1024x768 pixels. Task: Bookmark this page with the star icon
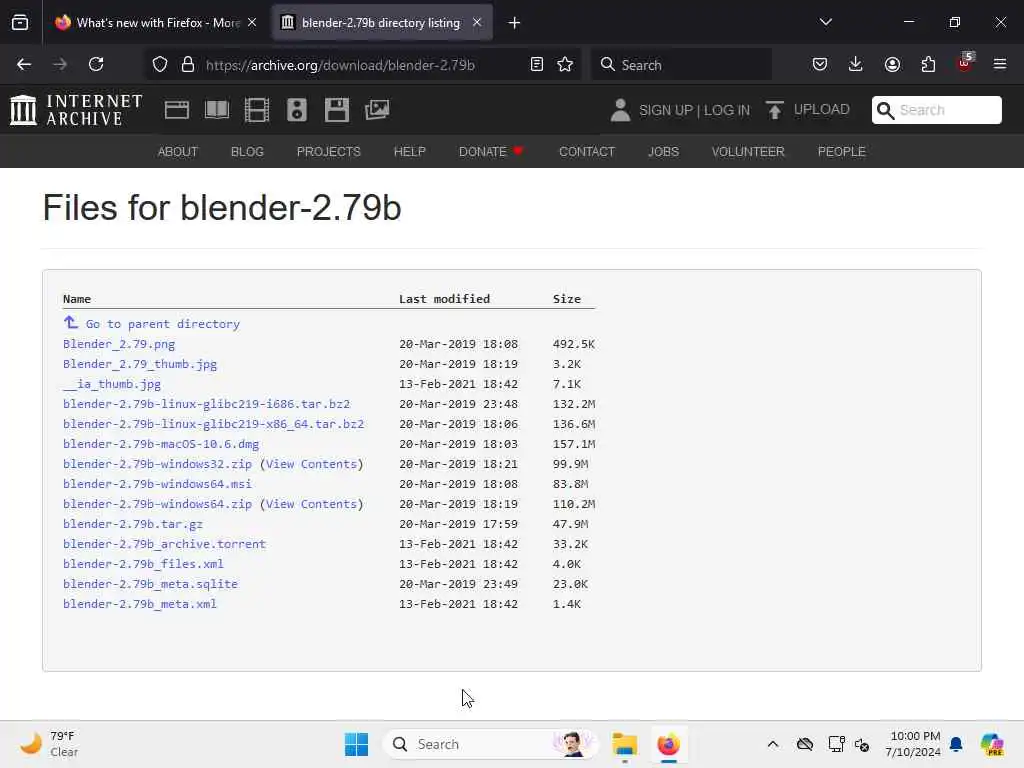tap(565, 64)
